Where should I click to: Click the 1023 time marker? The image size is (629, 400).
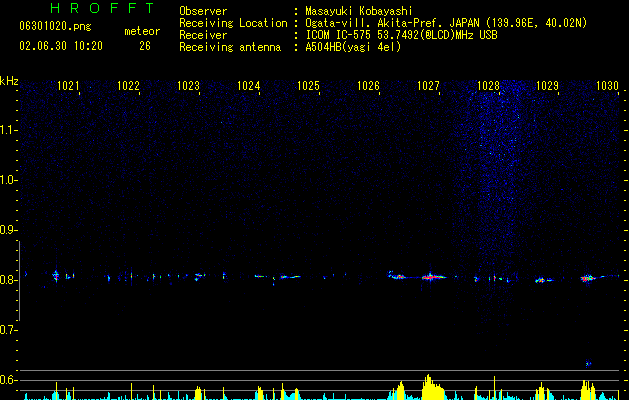188,86
